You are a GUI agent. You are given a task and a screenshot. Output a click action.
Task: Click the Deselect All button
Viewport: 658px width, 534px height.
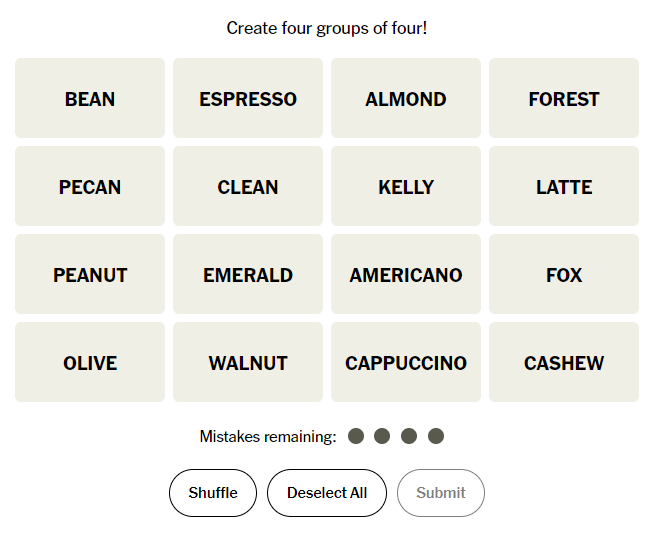tap(327, 493)
